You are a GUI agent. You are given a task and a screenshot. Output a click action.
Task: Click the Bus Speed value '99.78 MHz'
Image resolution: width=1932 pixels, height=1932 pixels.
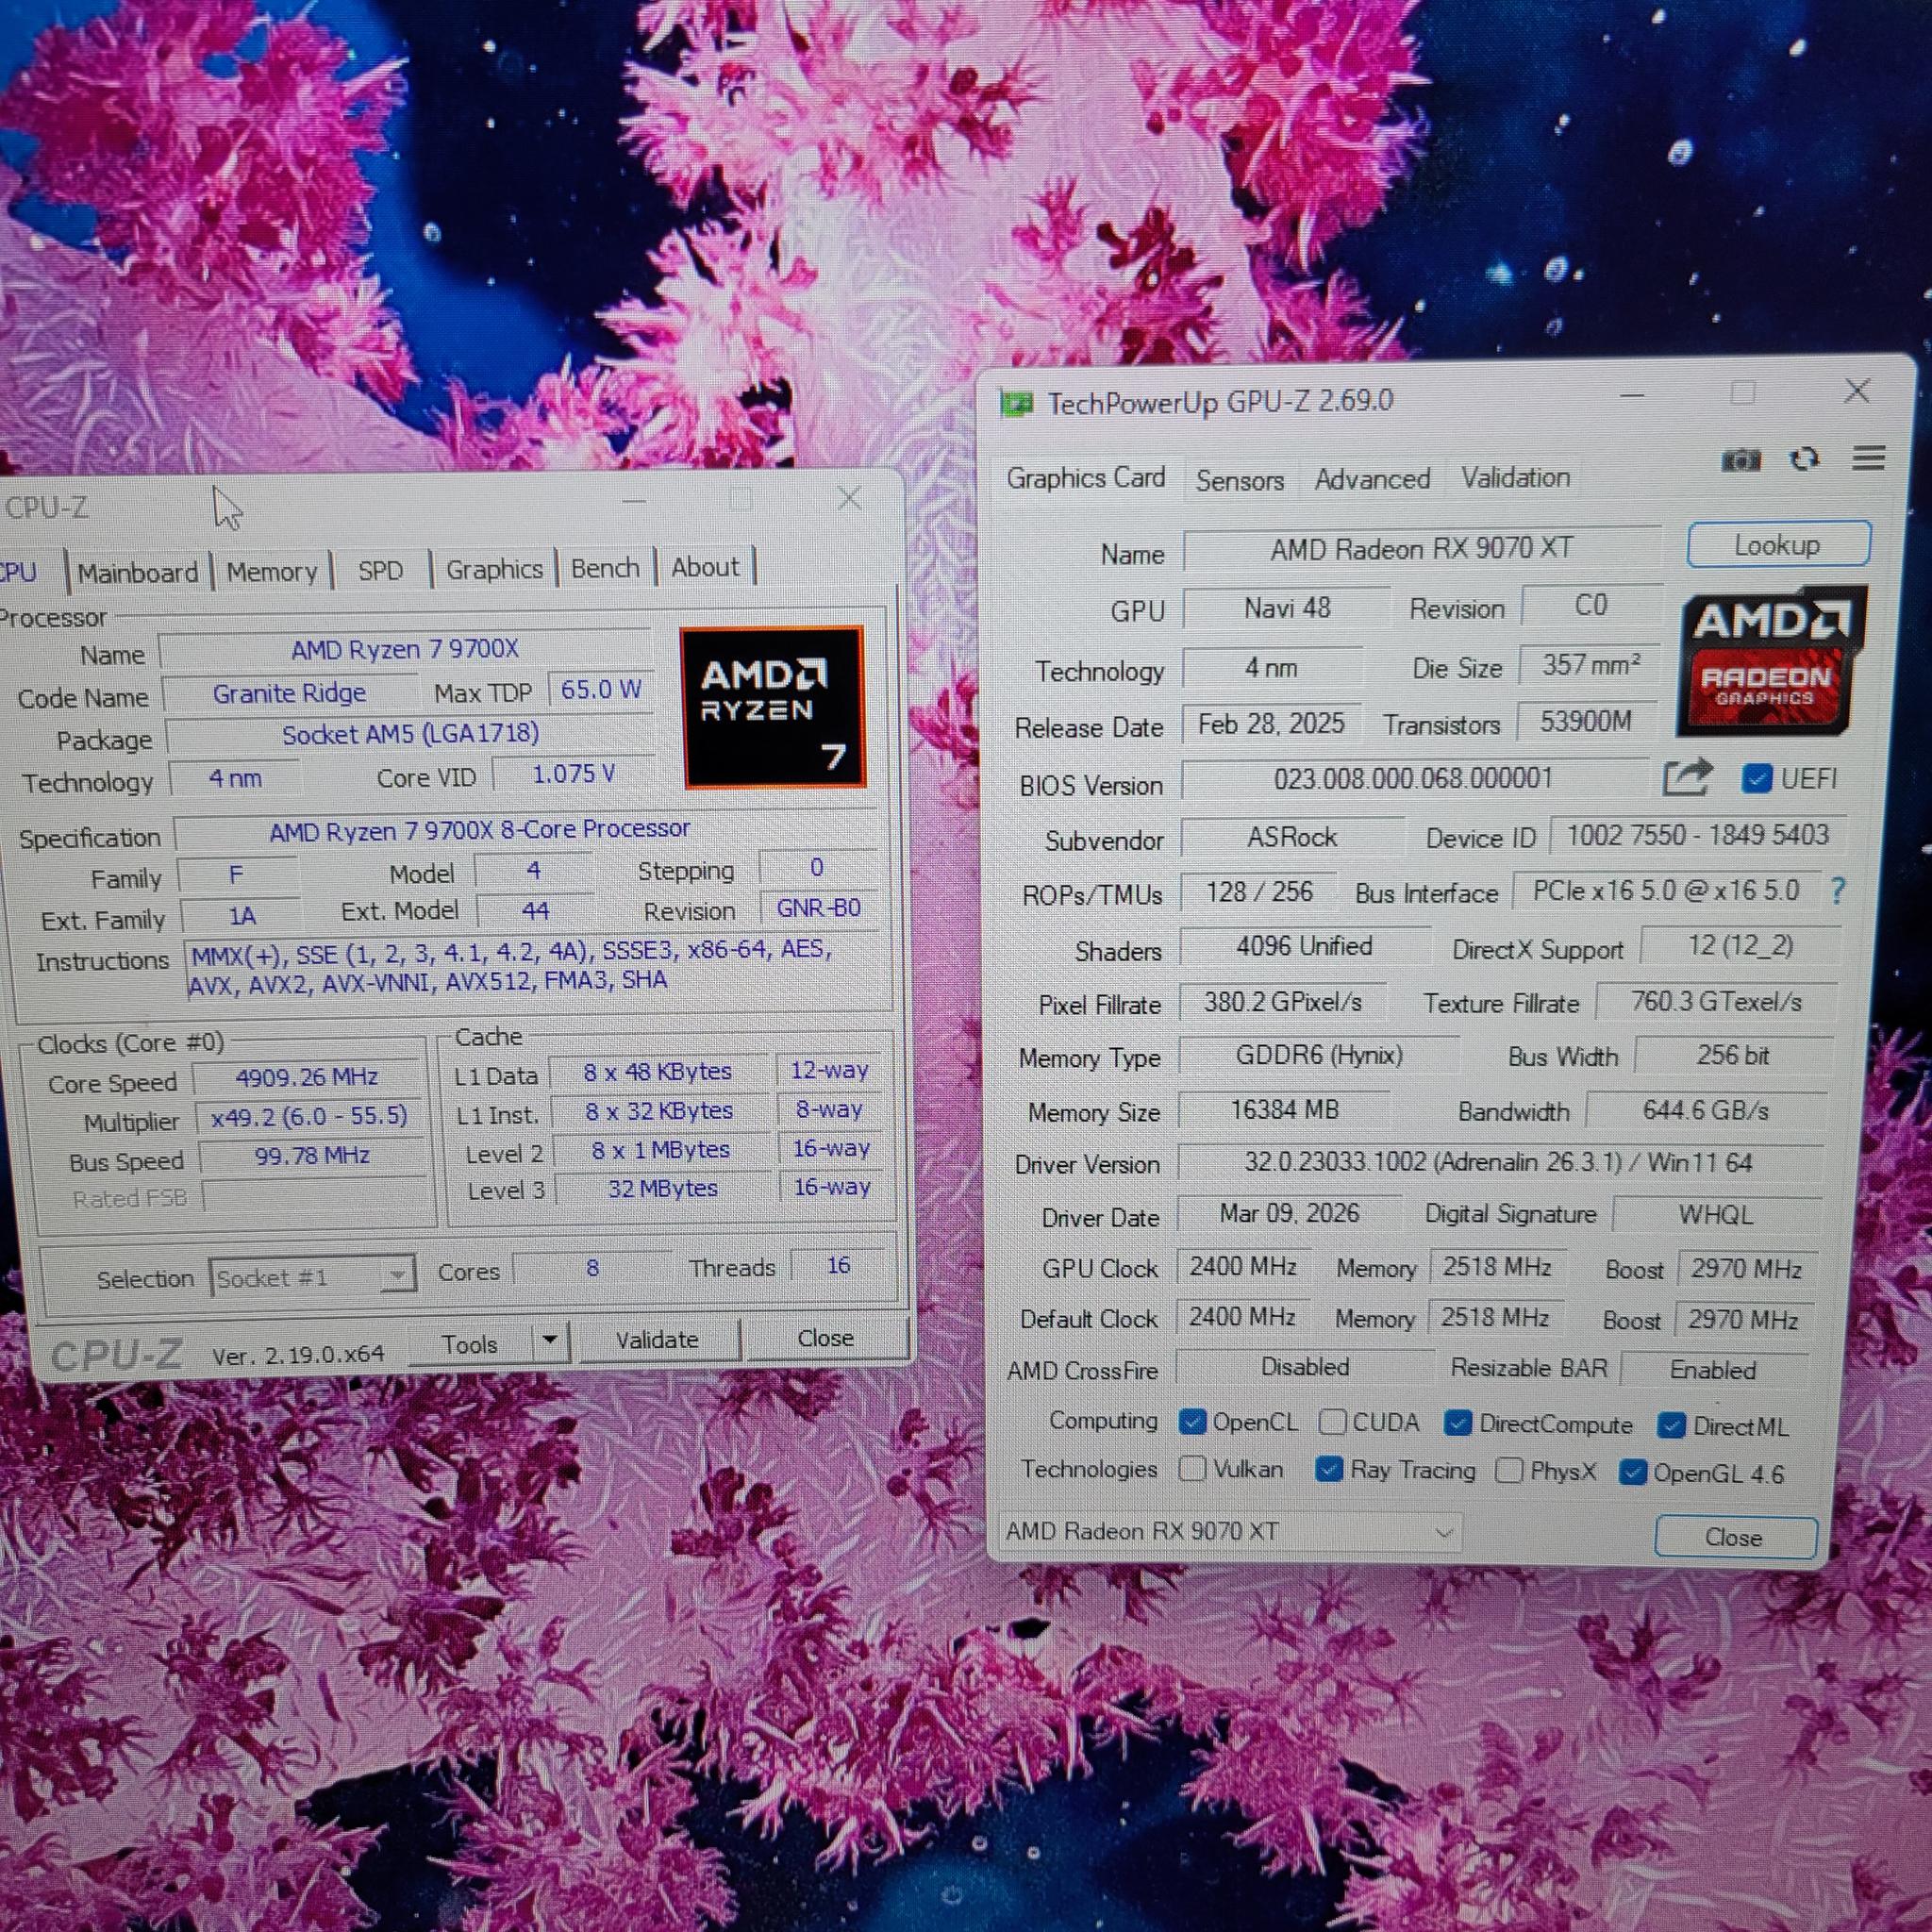coord(312,1156)
